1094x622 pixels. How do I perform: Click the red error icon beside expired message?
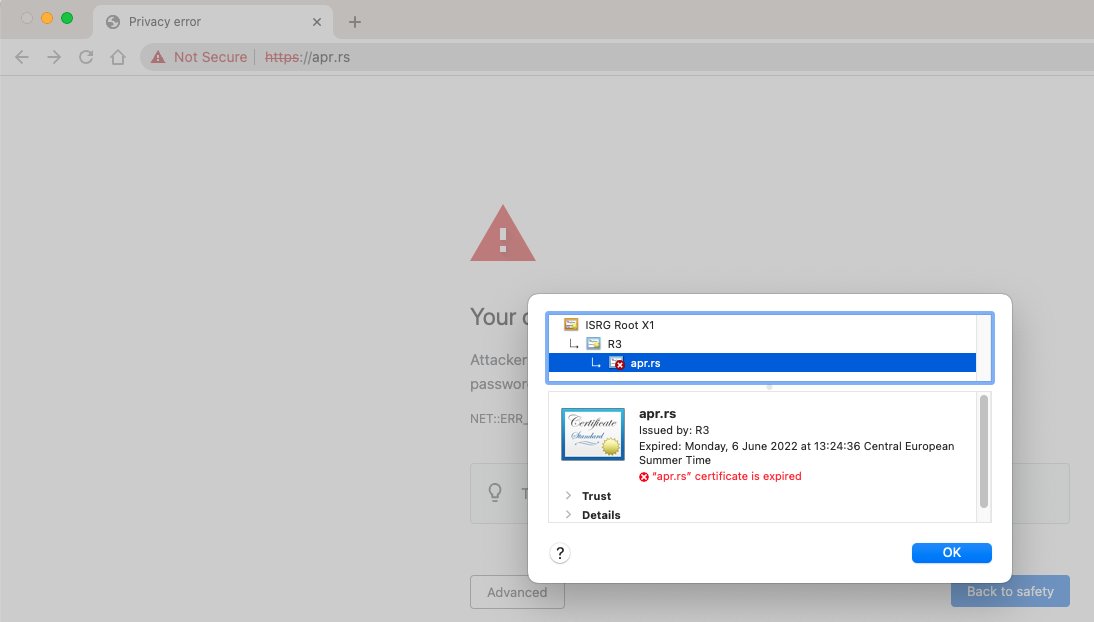[x=644, y=477]
